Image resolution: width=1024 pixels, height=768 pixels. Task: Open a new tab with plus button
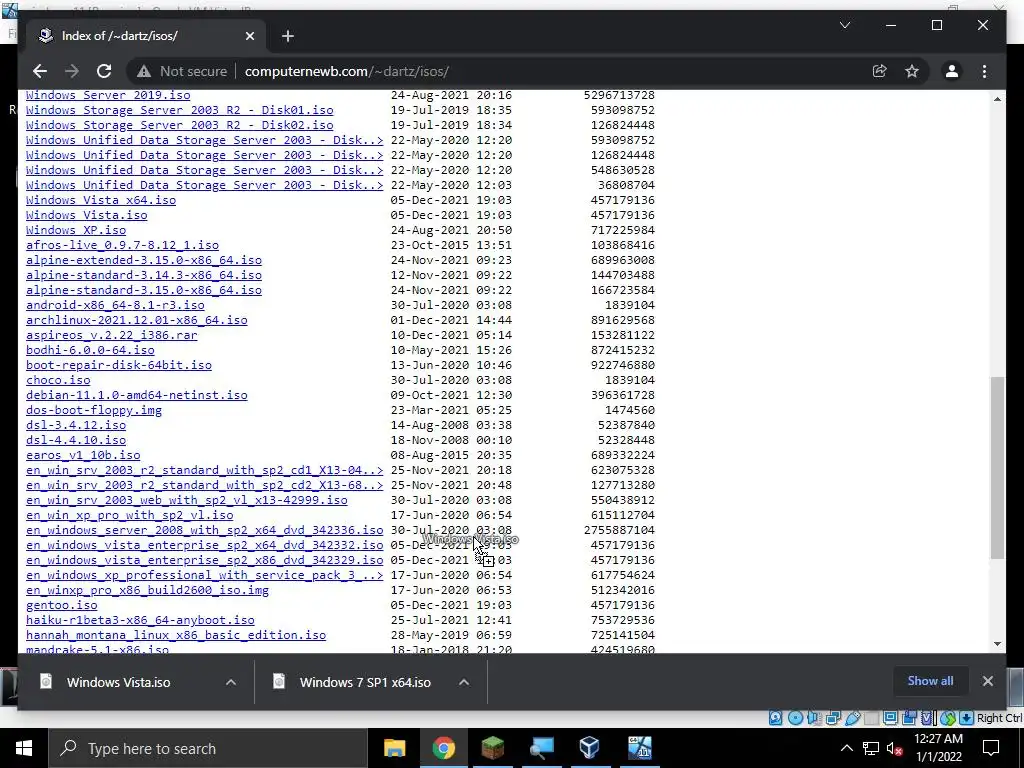[288, 36]
